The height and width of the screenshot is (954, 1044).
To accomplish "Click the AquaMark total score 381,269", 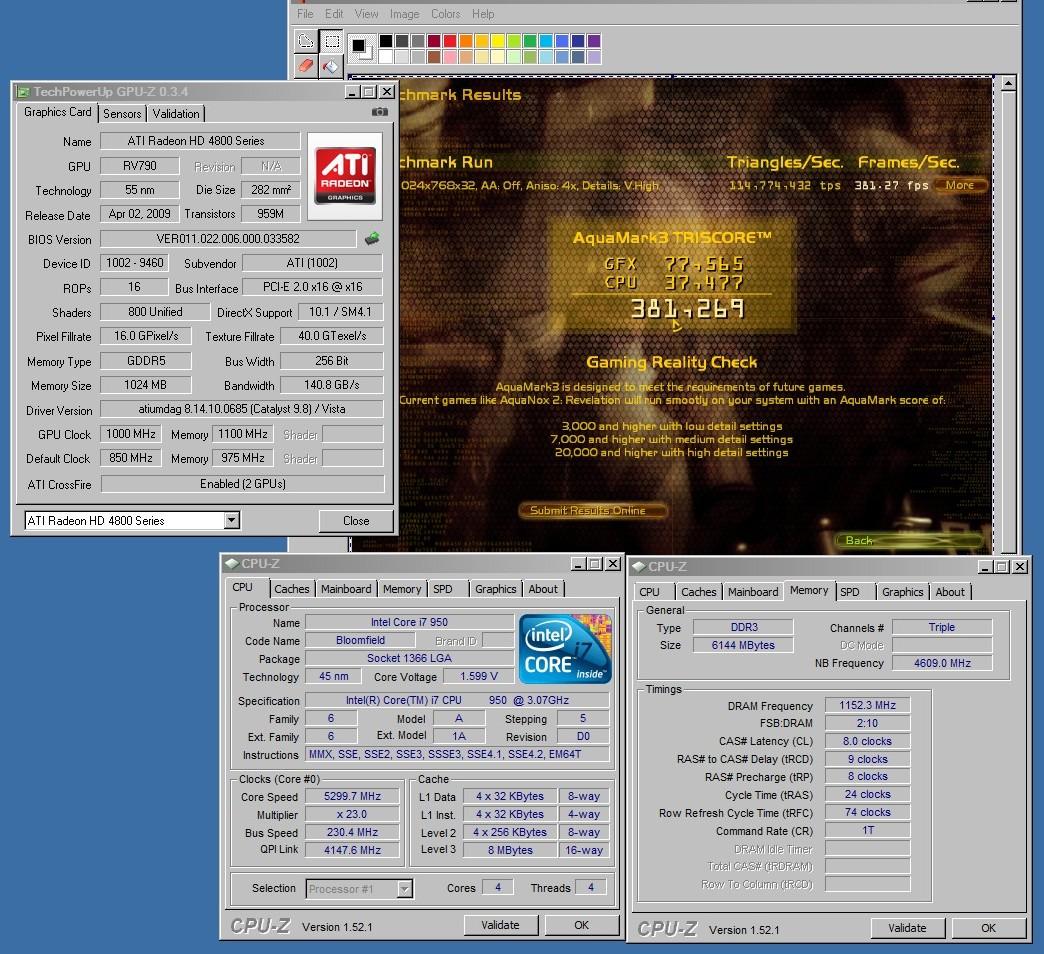I will [687, 308].
